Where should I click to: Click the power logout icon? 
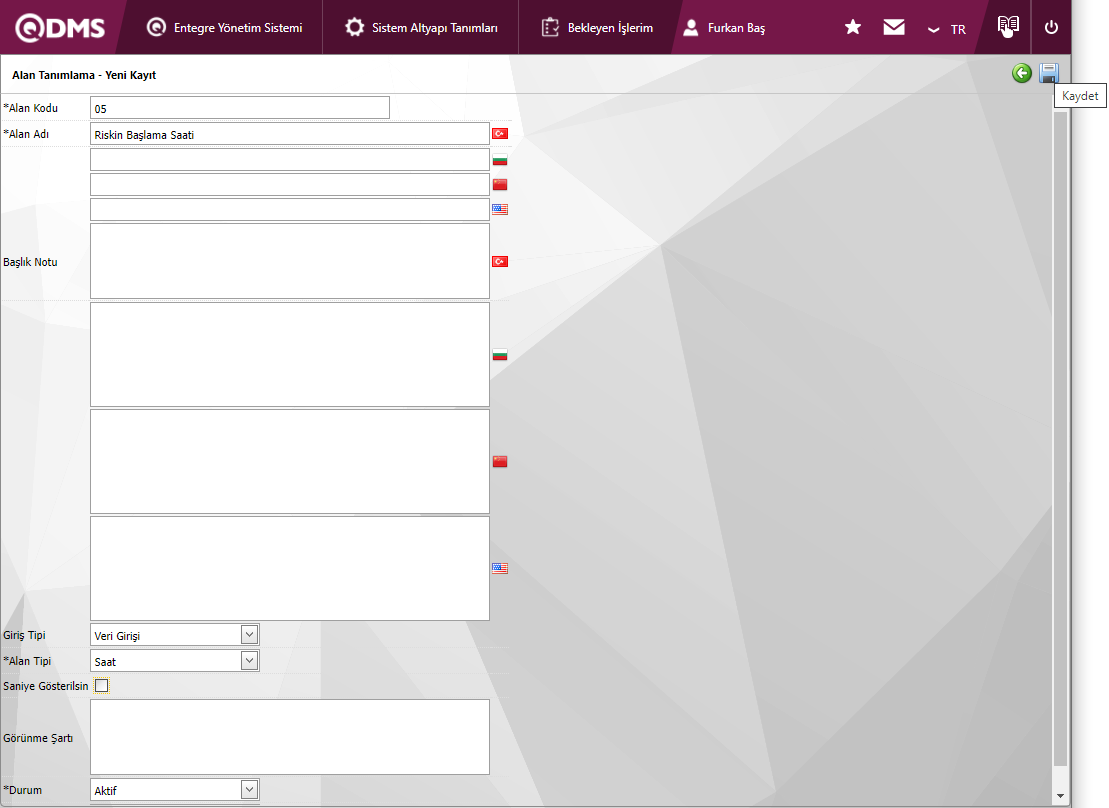tap(1051, 27)
